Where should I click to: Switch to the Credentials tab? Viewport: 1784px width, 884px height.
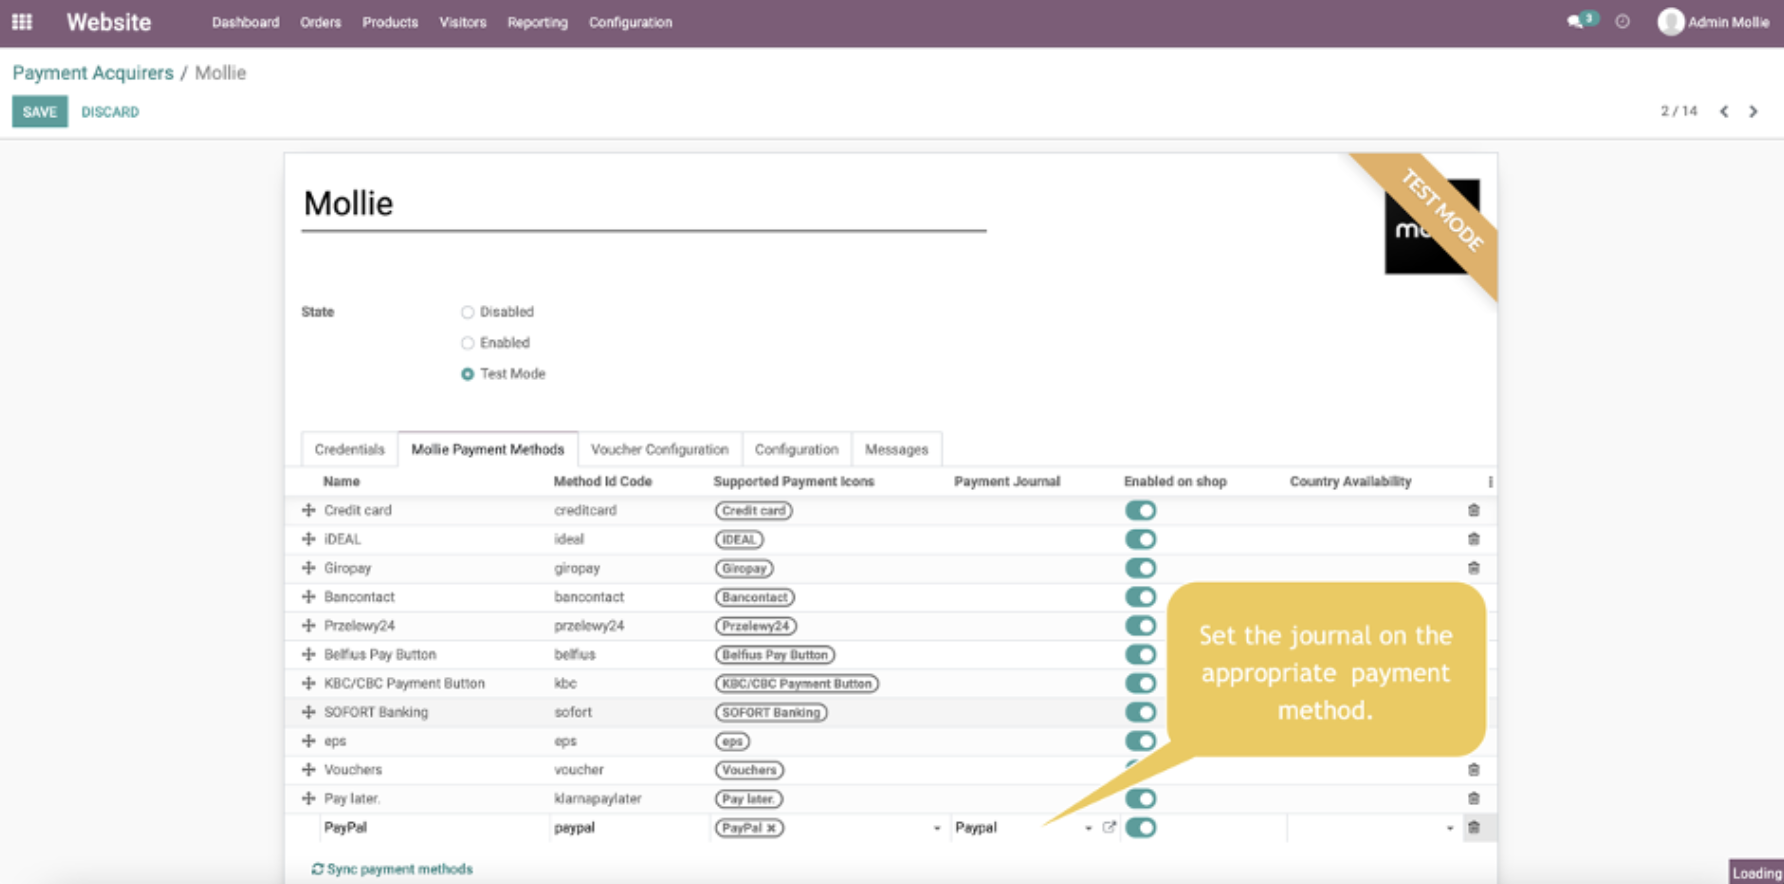coord(349,450)
